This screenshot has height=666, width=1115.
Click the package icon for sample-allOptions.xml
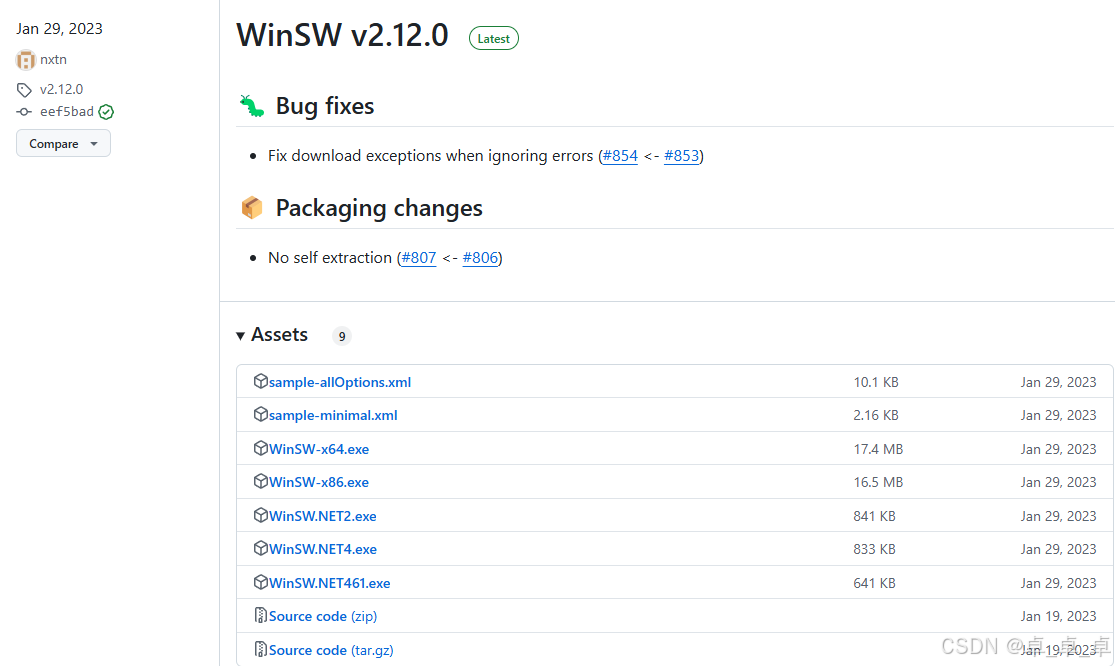point(260,381)
